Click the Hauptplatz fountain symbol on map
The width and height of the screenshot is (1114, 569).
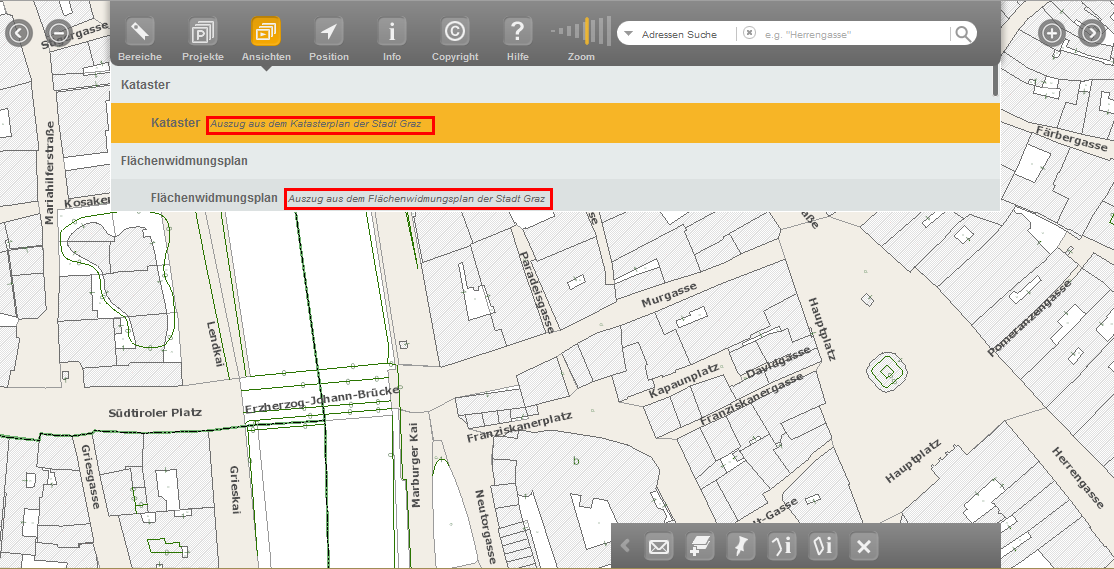[887, 372]
